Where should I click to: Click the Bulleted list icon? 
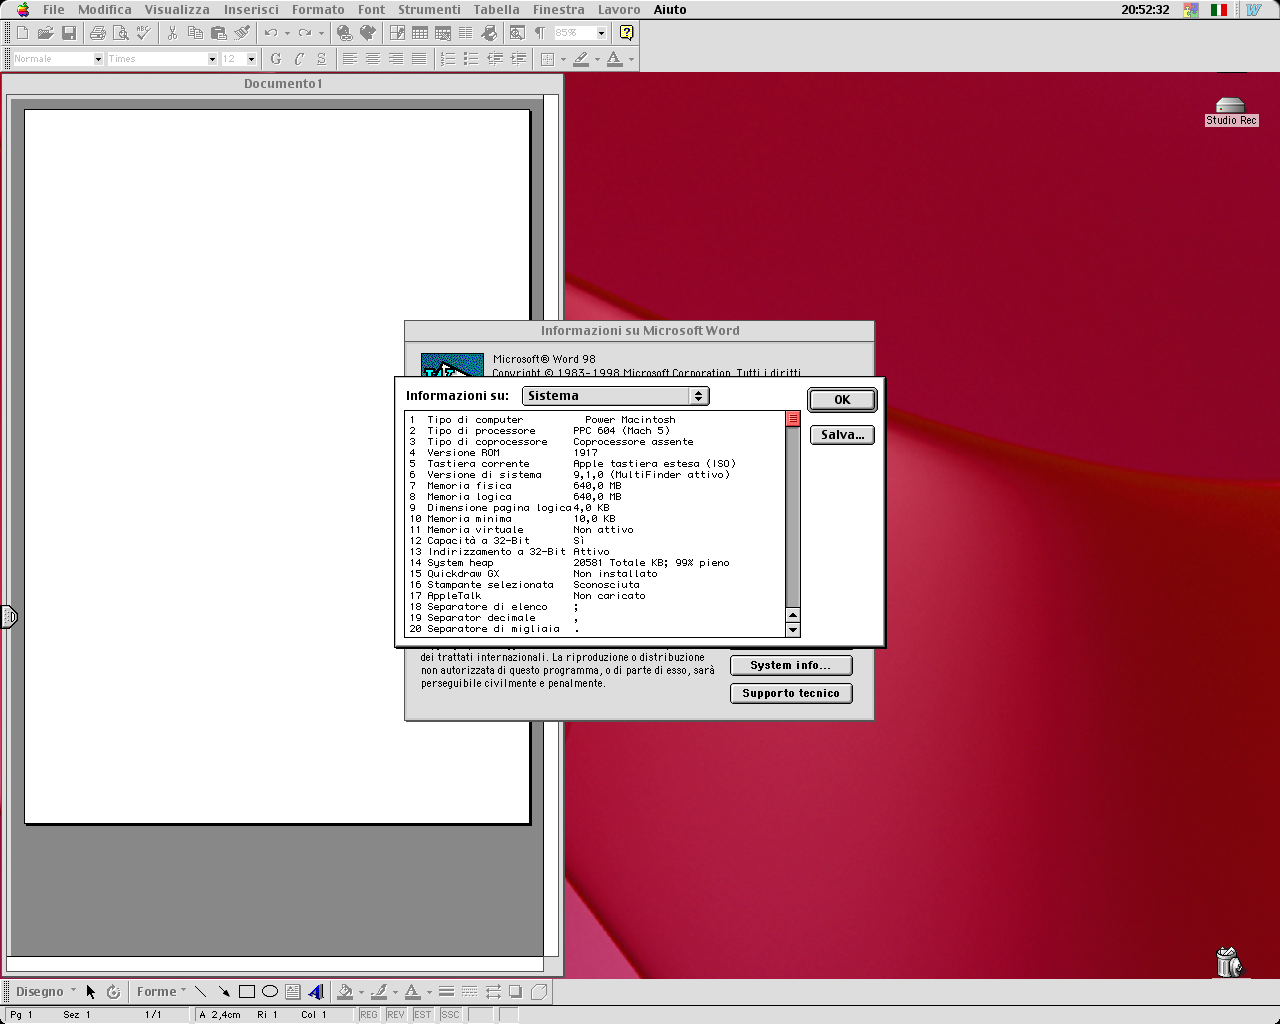[x=471, y=59]
